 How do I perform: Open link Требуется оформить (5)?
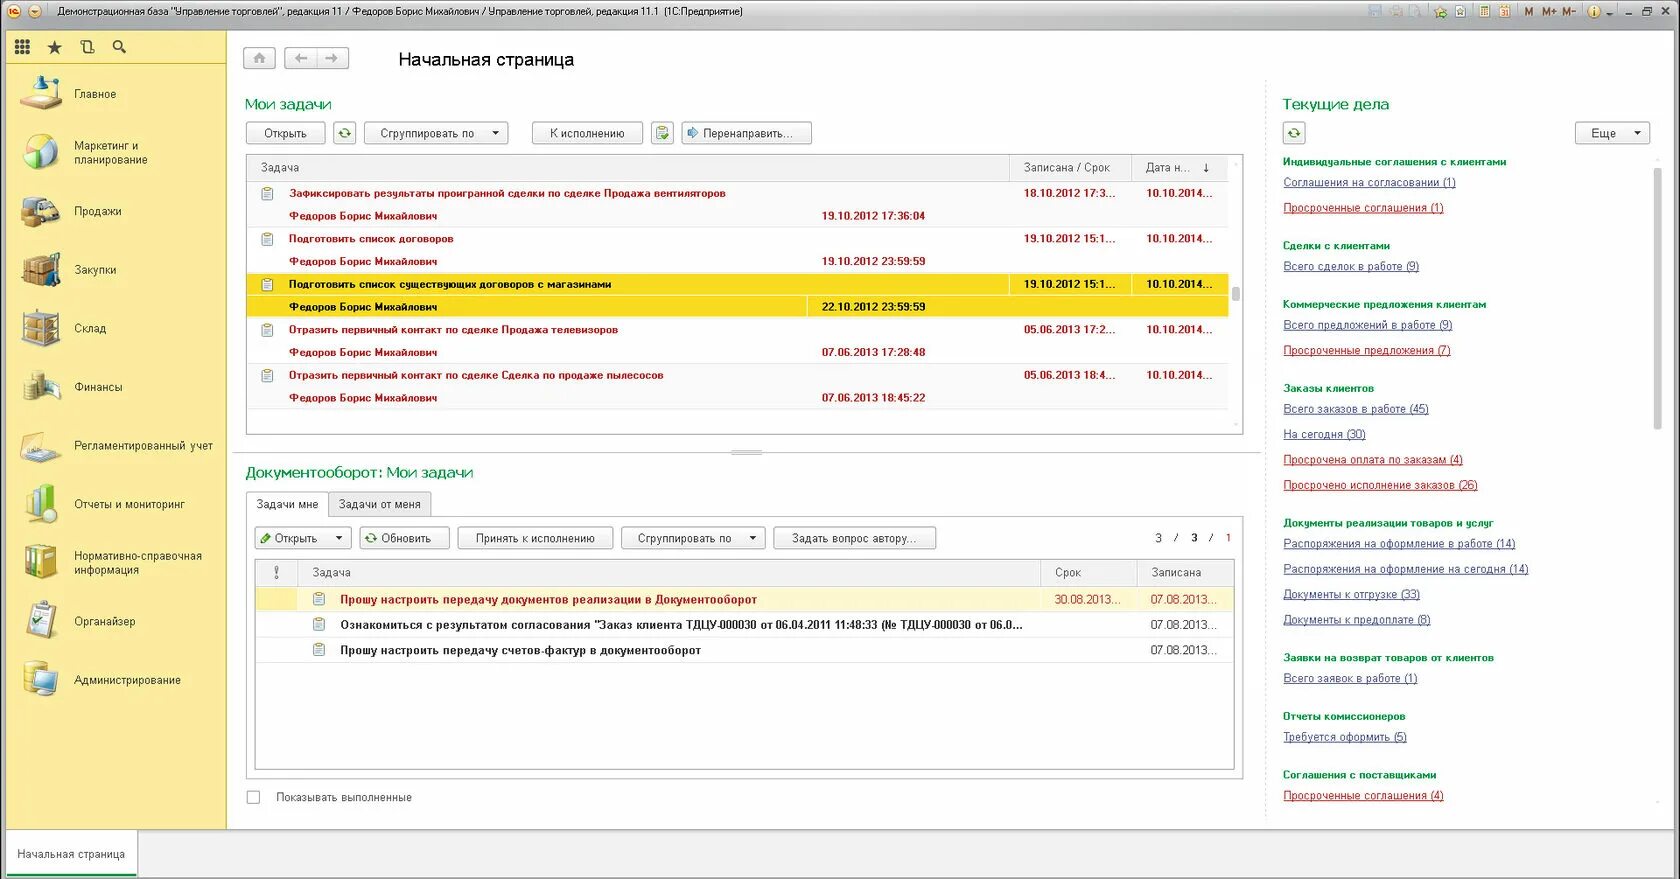pyautogui.click(x=1344, y=737)
